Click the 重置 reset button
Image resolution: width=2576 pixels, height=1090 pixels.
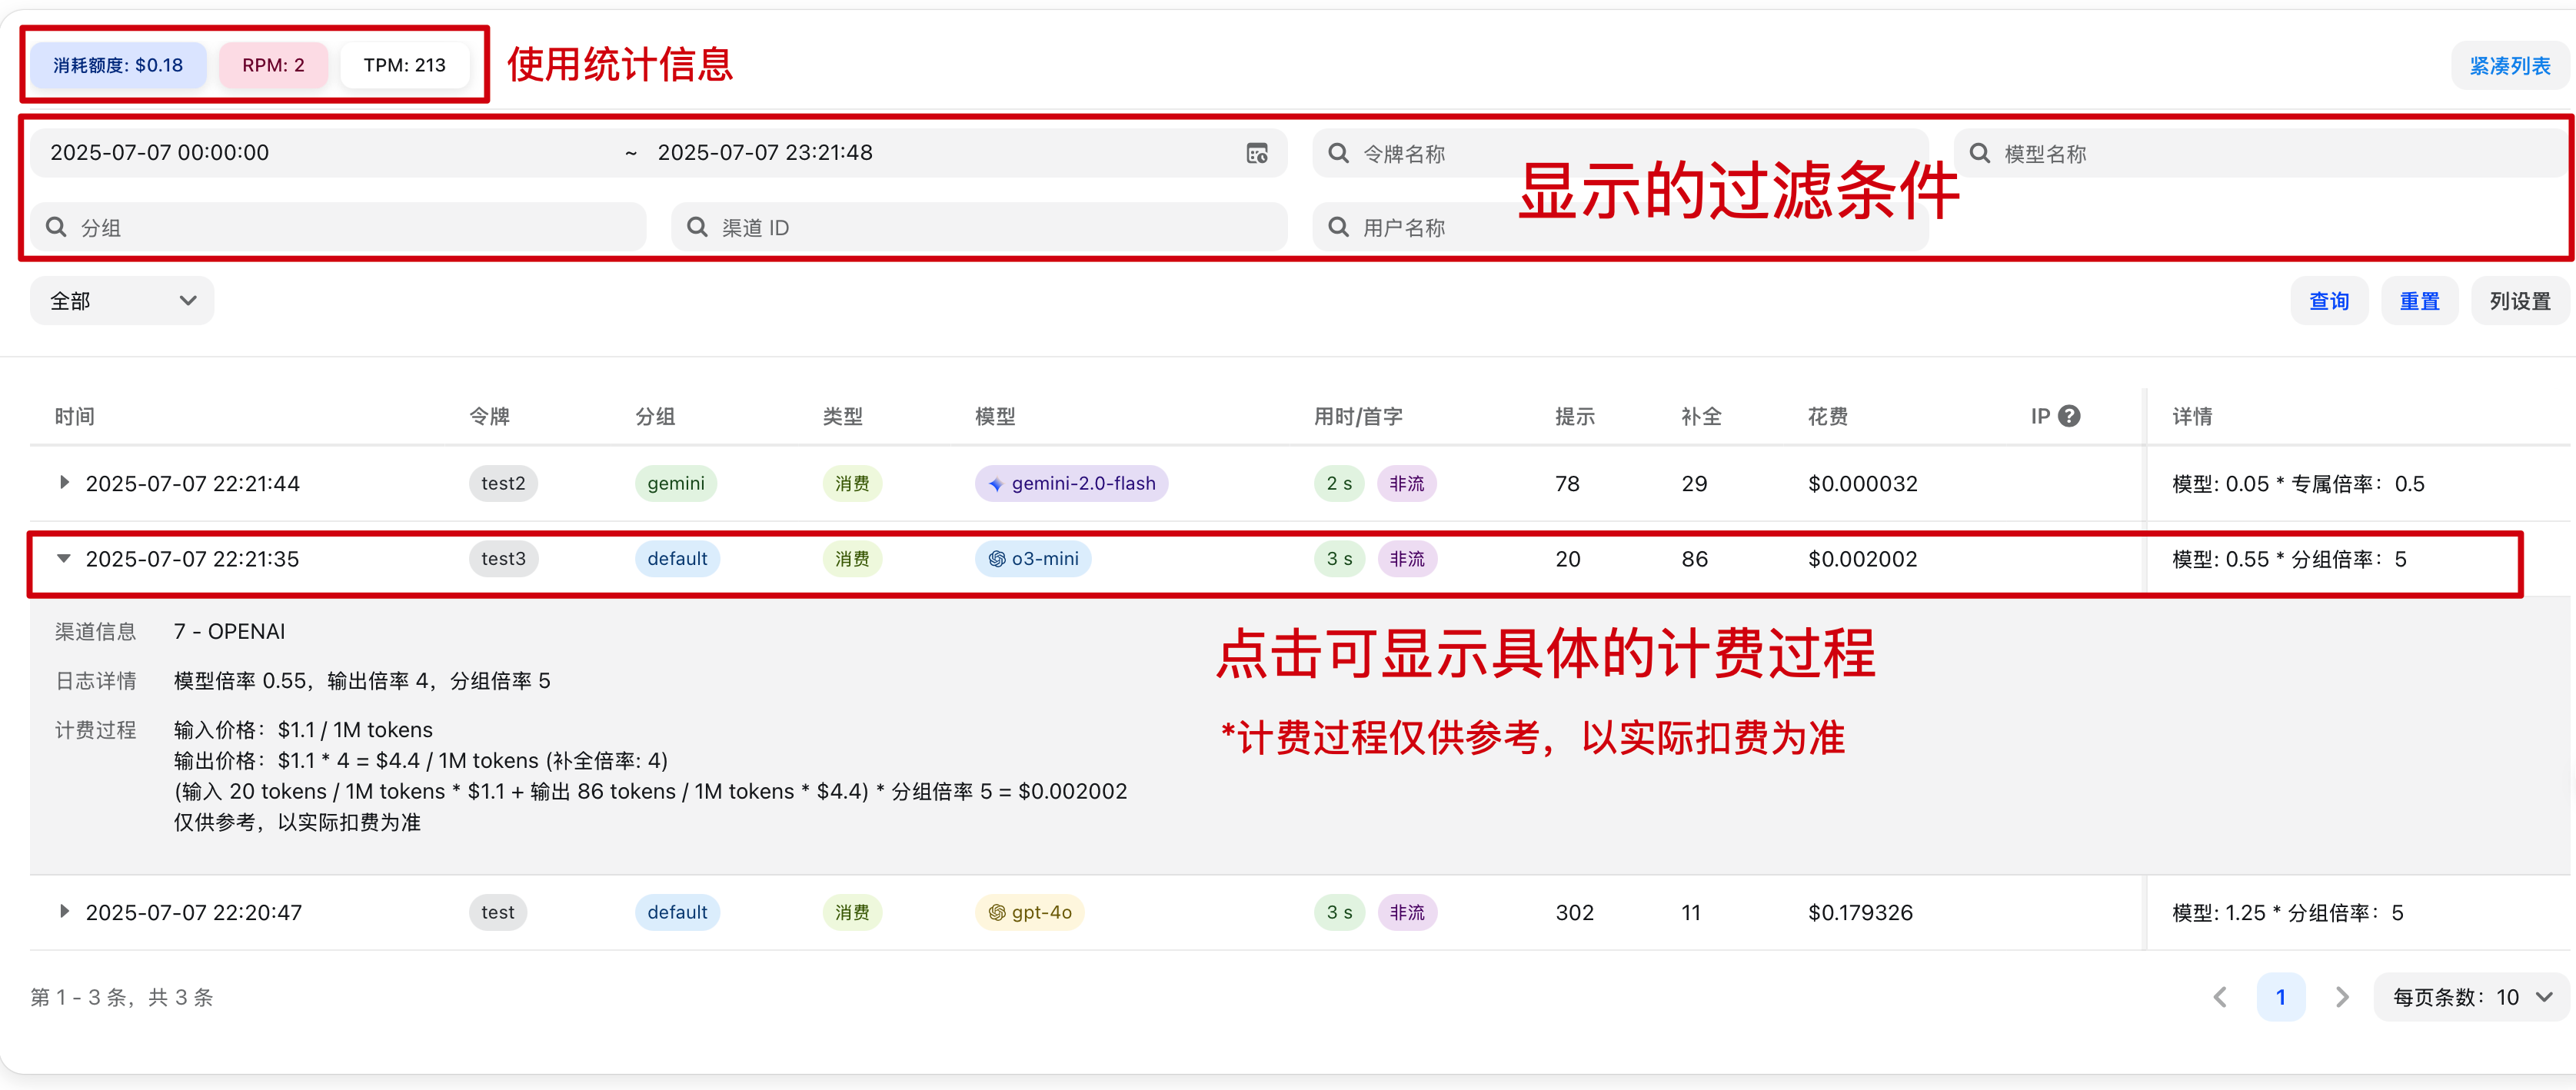pyautogui.click(x=2419, y=300)
